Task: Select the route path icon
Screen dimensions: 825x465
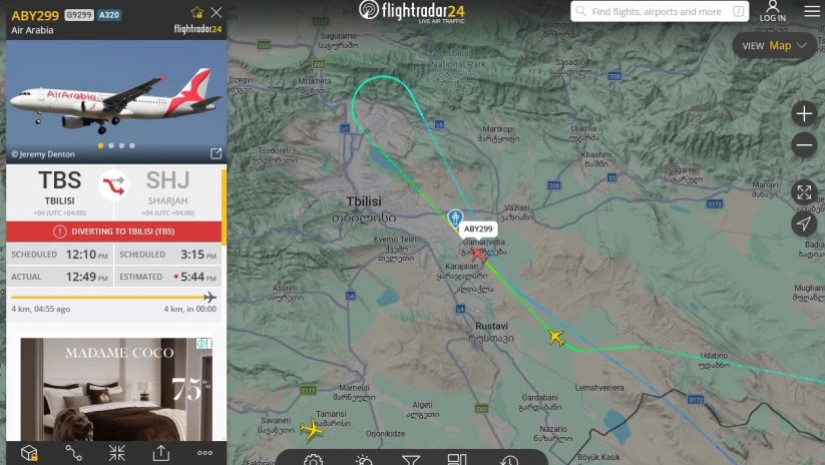Action: point(73,453)
